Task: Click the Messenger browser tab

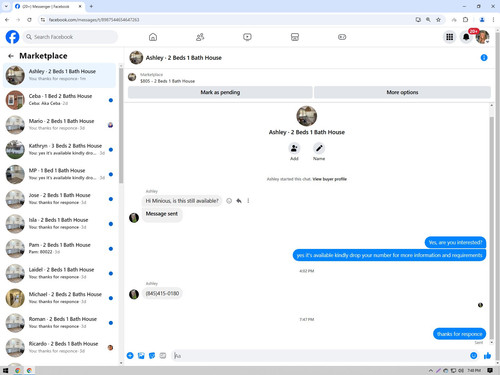Action: (49, 6)
